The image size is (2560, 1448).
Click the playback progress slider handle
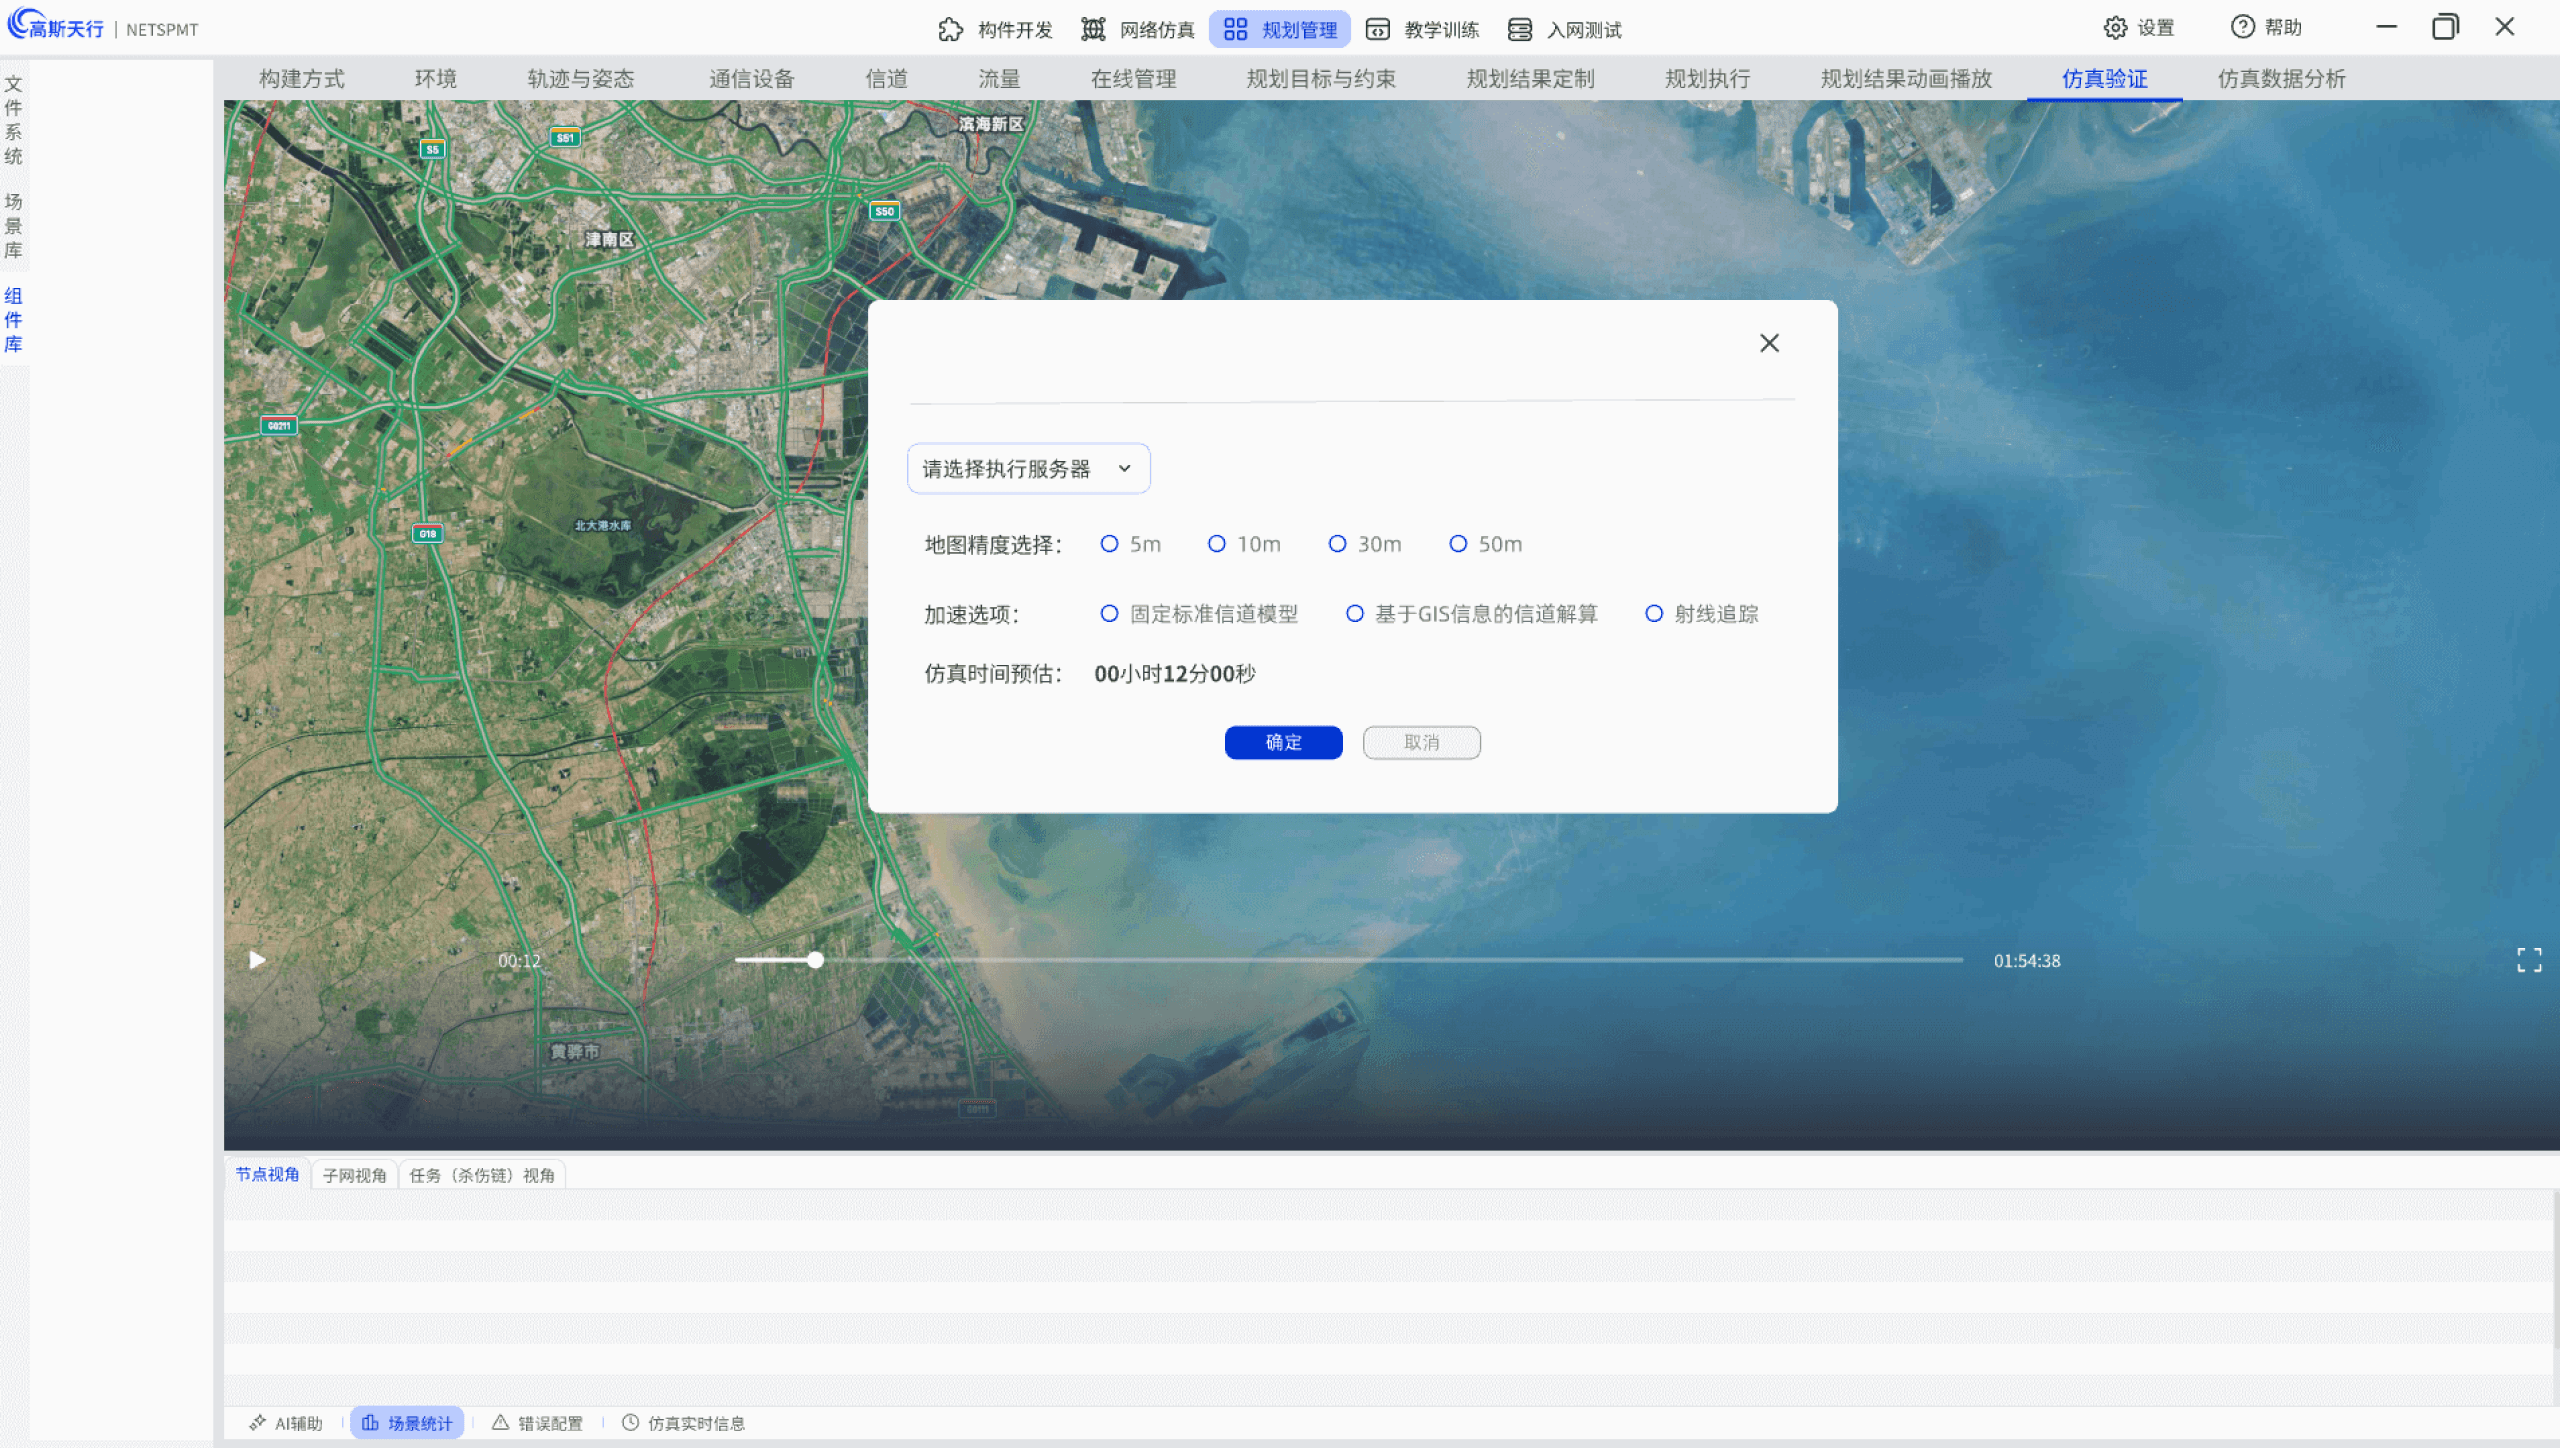pyautogui.click(x=815, y=960)
